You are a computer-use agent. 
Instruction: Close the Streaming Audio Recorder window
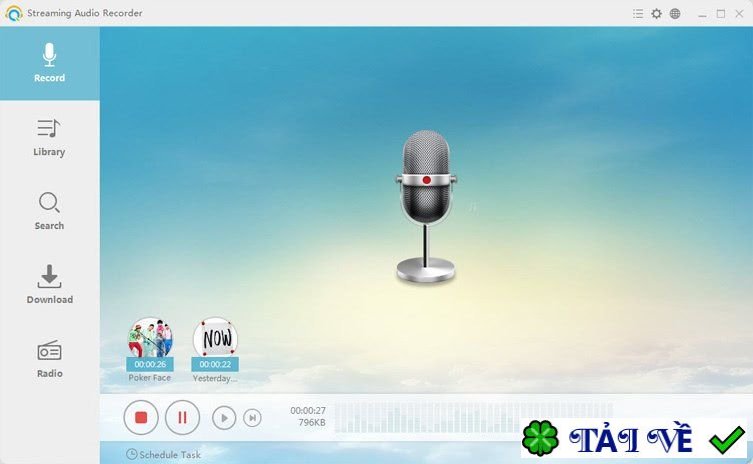pos(740,14)
